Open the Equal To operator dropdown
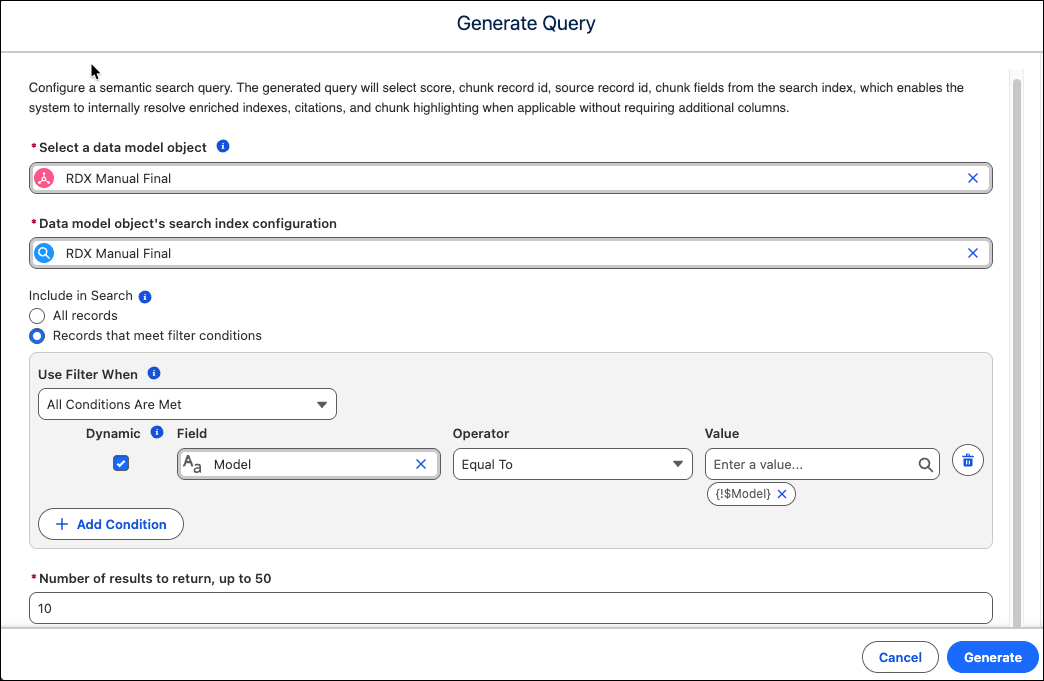 (x=573, y=464)
